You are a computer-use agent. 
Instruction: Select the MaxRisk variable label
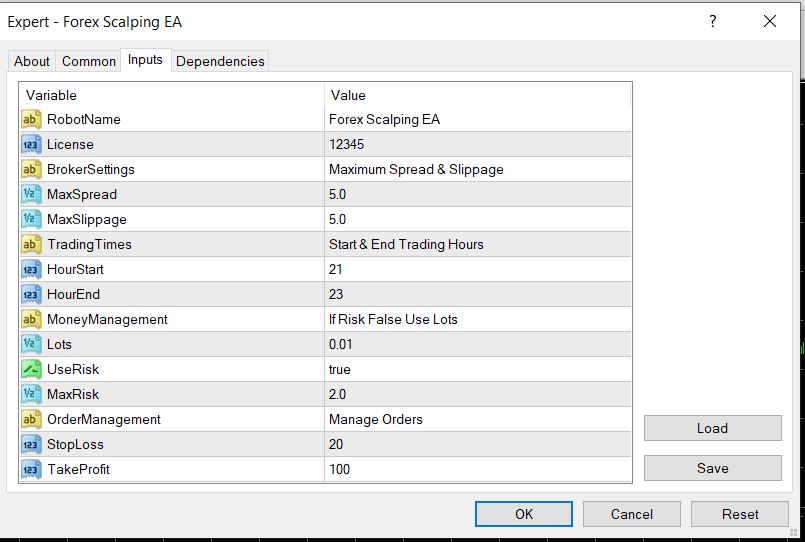(73, 394)
